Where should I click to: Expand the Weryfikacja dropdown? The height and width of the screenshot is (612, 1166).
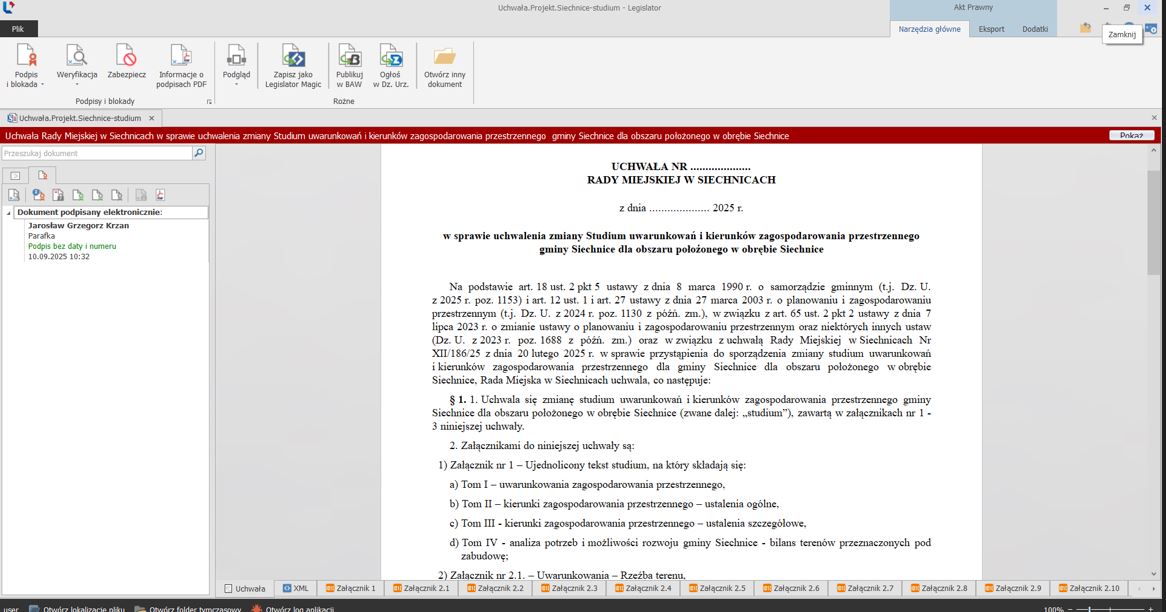coord(77,85)
